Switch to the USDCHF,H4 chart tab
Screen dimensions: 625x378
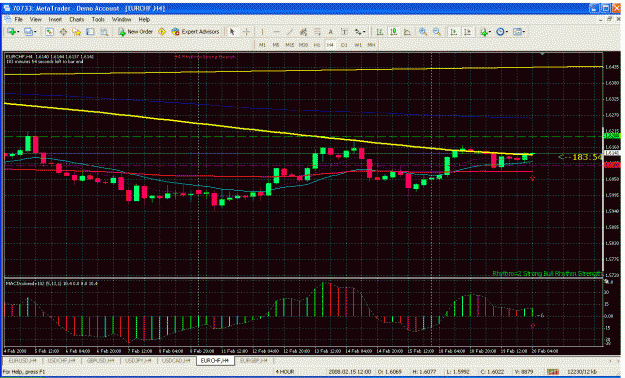[x=62, y=360]
